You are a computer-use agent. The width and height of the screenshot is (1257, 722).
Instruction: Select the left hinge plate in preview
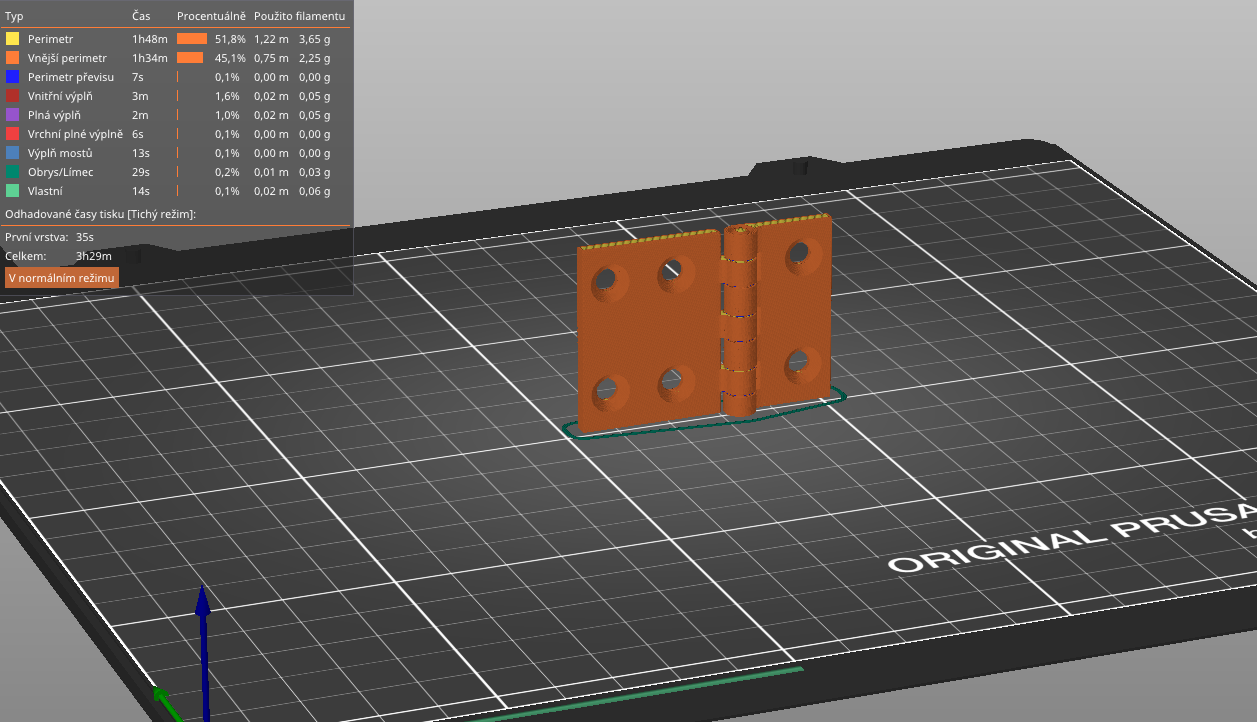pos(648,330)
